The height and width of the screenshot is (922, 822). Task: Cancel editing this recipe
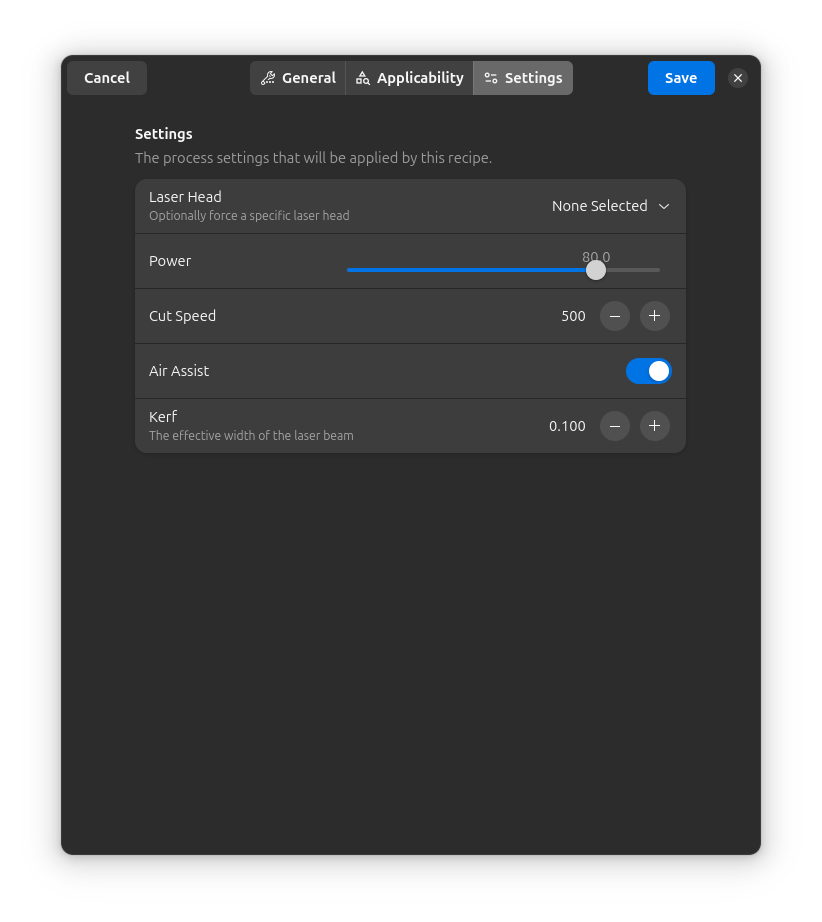(x=106, y=77)
